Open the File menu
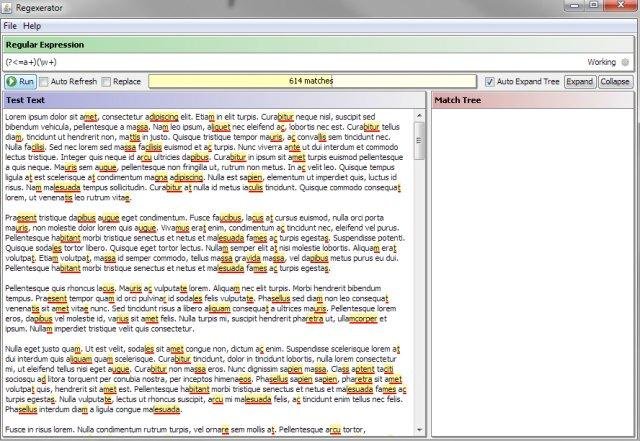The height and width of the screenshot is (441, 640). [x=10, y=26]
